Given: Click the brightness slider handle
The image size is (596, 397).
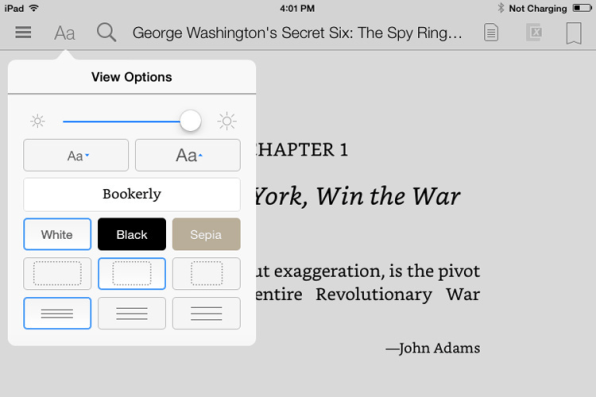Looking at the screenshot, I should point(190,121).
